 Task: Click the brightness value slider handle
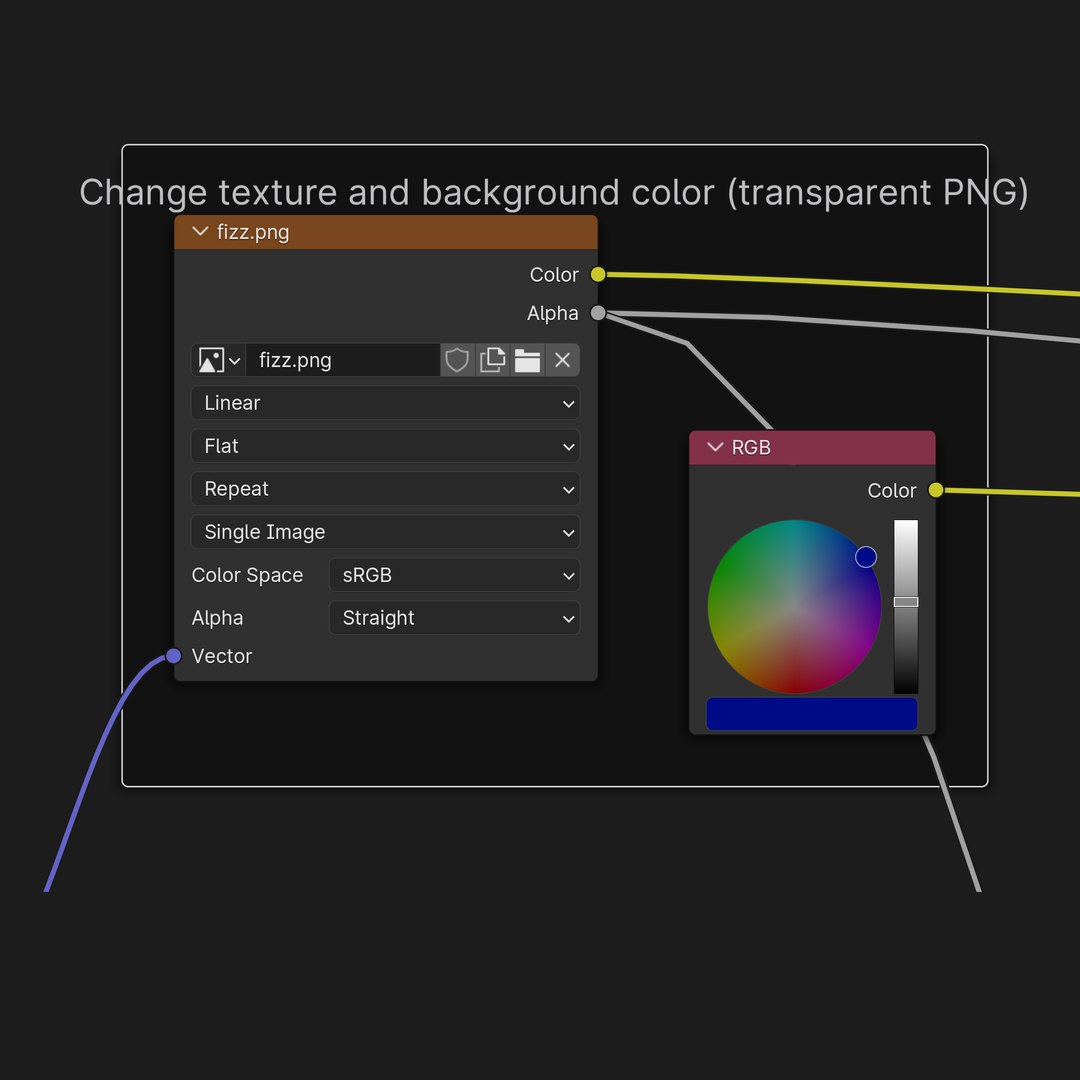click(x=906, y=602)
